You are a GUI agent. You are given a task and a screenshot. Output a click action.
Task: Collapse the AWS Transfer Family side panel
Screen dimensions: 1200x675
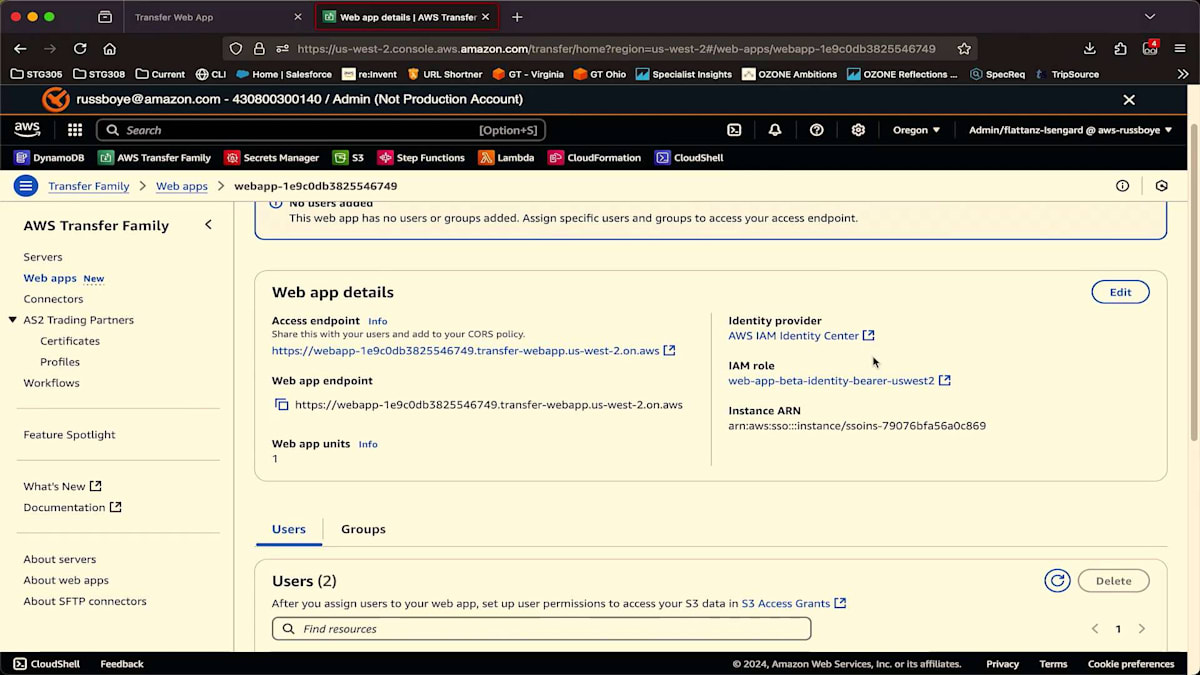(x=208, y=225)
